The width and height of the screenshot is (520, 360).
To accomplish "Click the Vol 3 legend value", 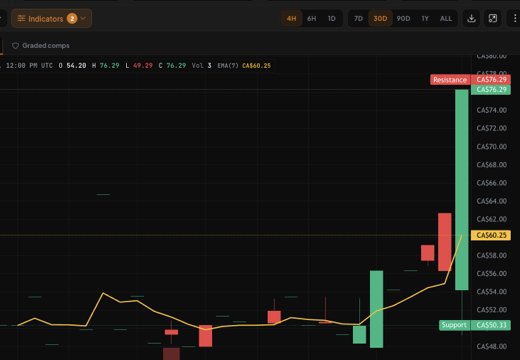I will click(201, 66).
